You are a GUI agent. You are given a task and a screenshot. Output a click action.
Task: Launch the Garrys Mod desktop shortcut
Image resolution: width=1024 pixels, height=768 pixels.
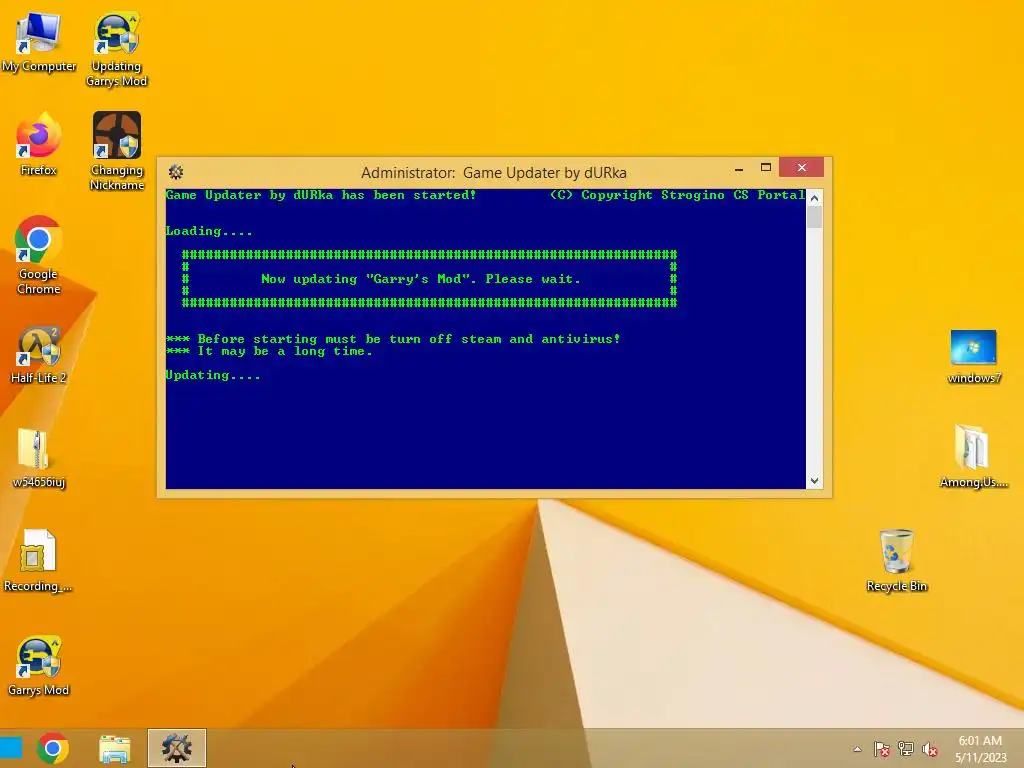coord(39,666)
